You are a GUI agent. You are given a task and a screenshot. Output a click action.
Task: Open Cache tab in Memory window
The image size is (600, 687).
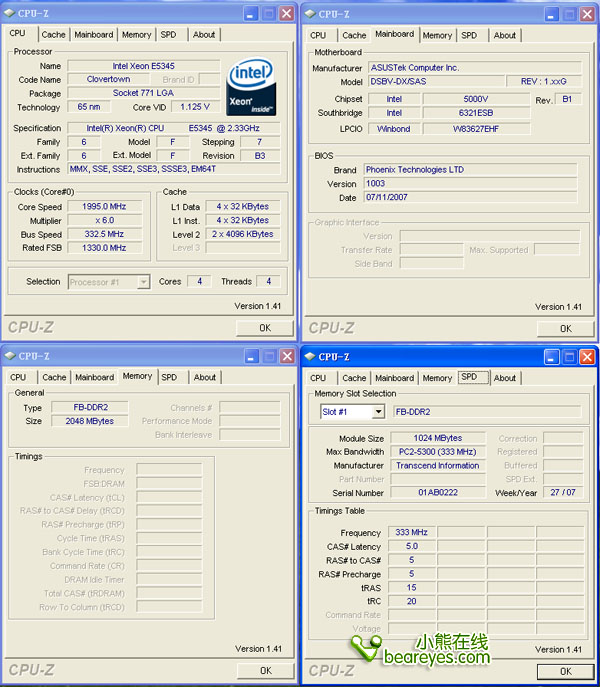click(x=54, y=377)
